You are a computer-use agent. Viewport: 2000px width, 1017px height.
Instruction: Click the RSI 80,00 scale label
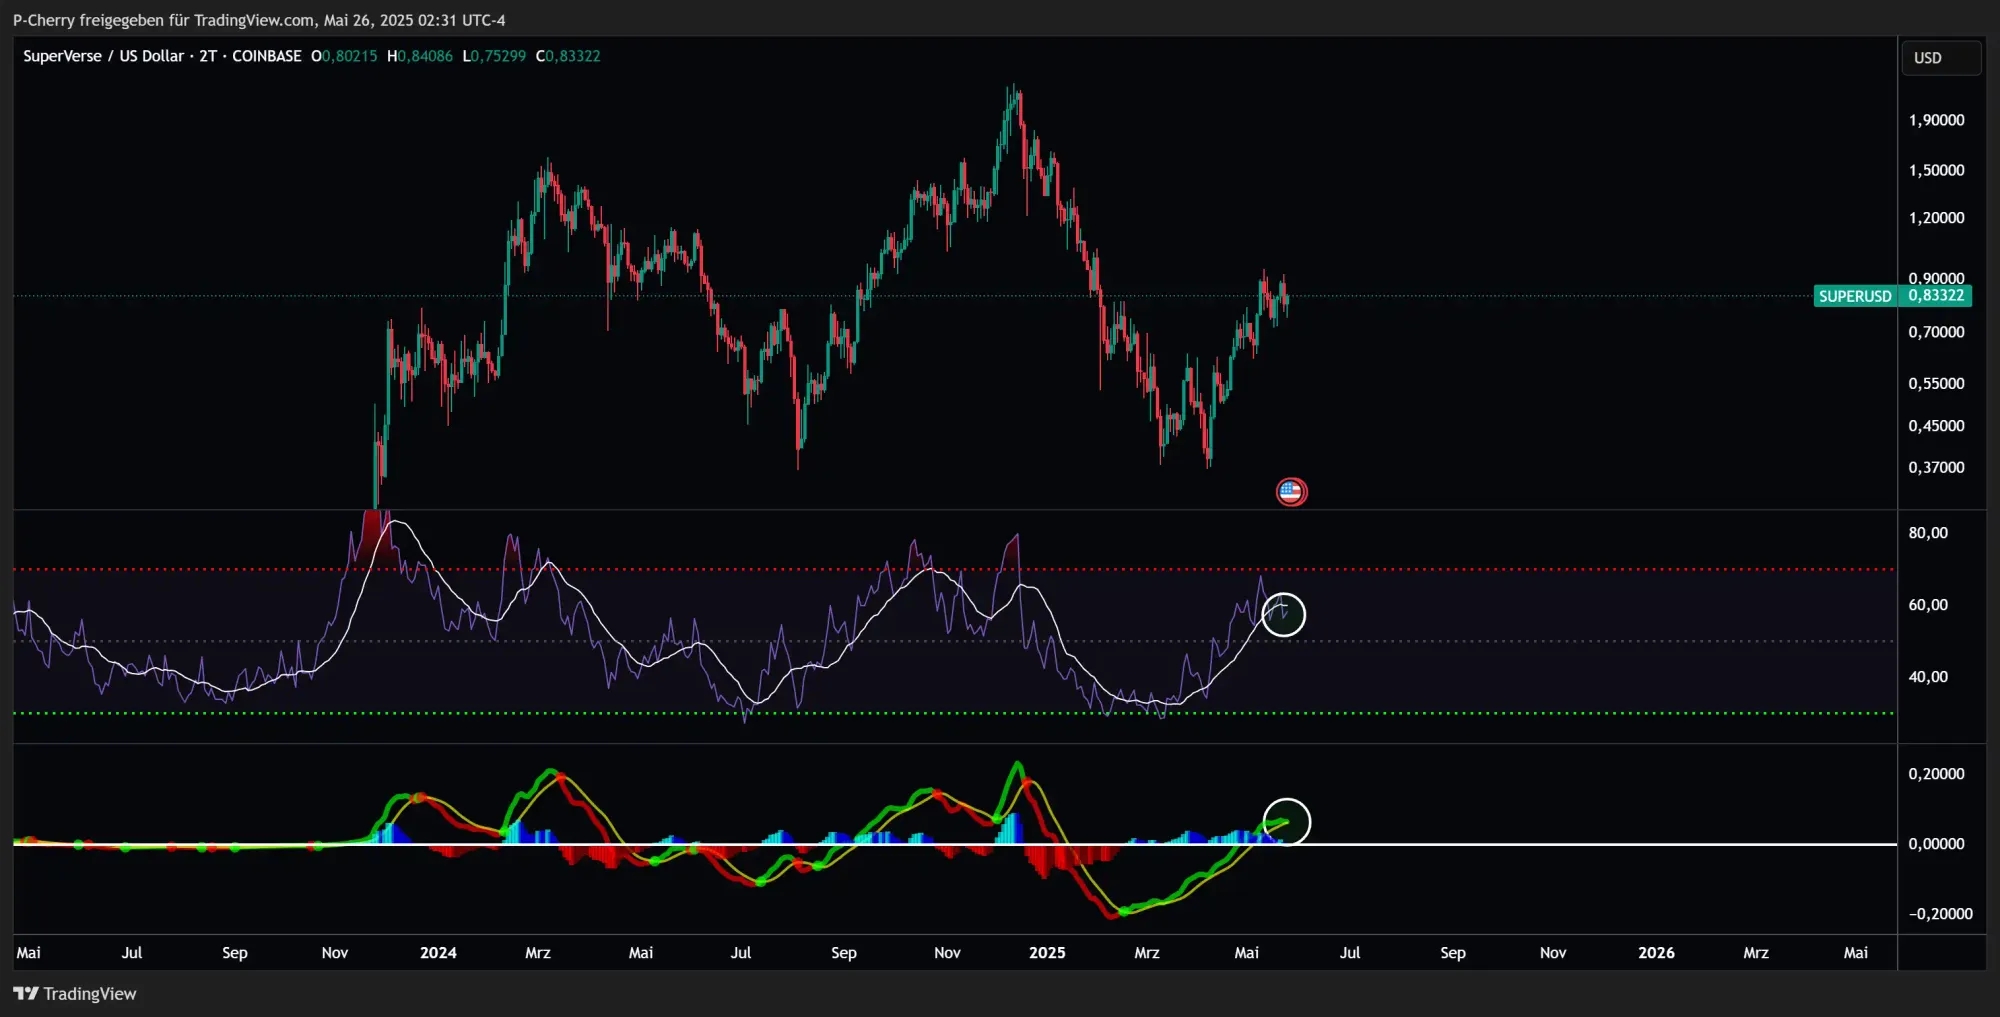coord(1928,533)
